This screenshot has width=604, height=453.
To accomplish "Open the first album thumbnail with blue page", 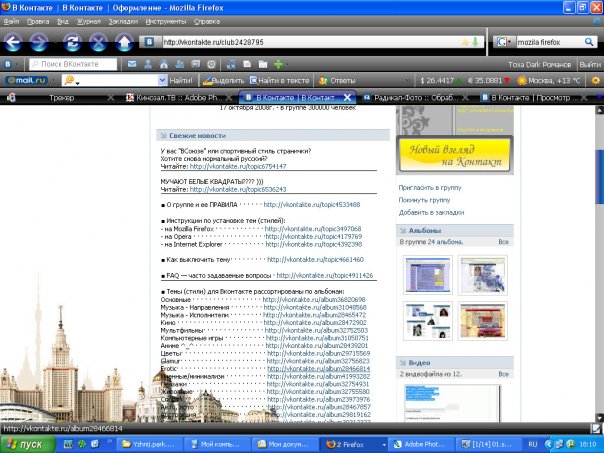I will (x=428, y=275).
